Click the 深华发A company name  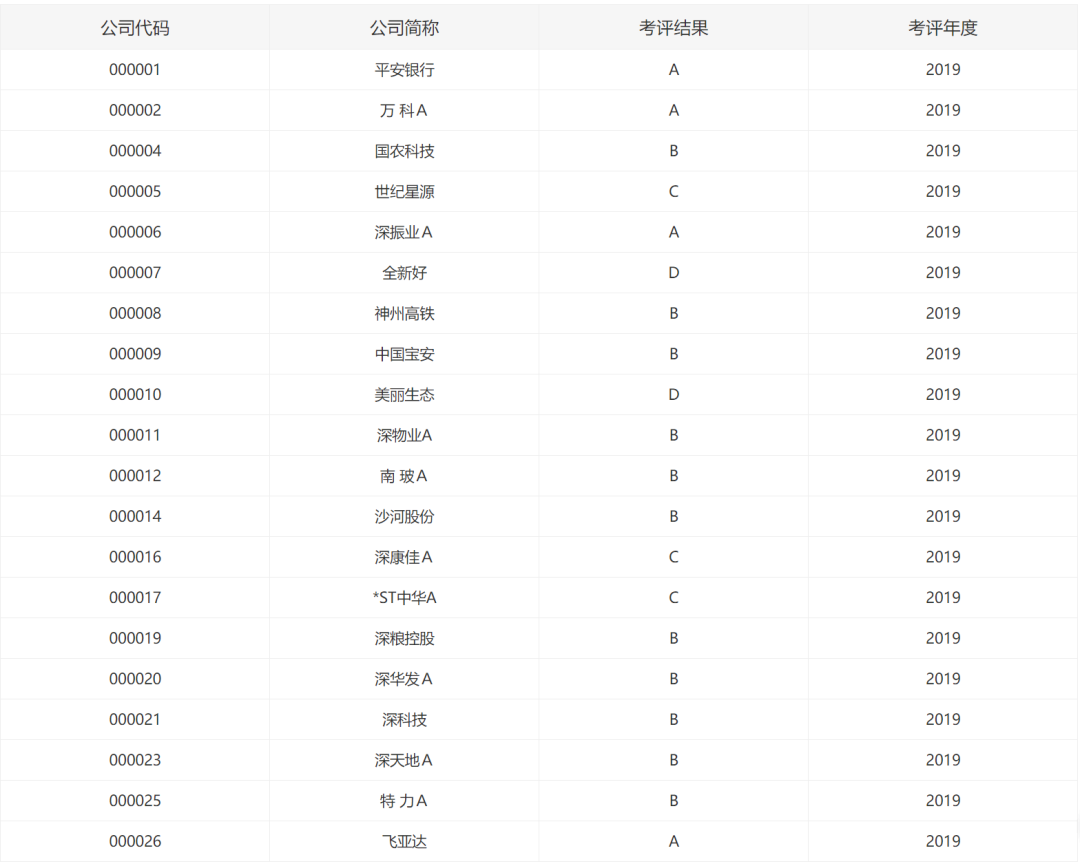[x=404, y=679]
